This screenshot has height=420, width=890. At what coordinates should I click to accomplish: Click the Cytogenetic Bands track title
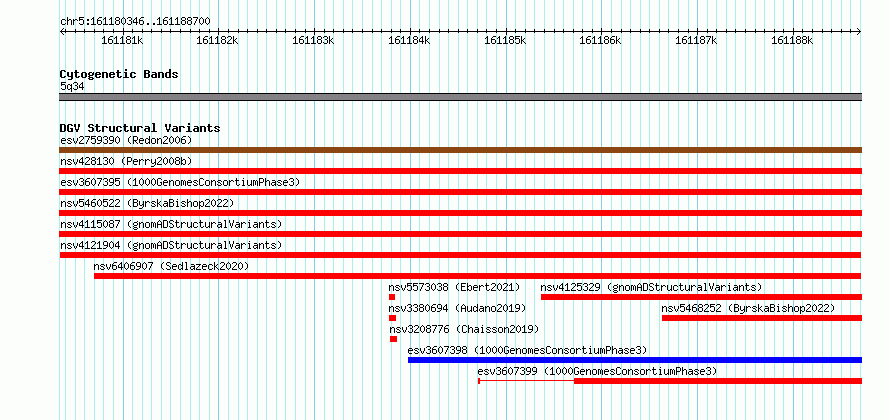pyautogui.click(x=119, y=74)
